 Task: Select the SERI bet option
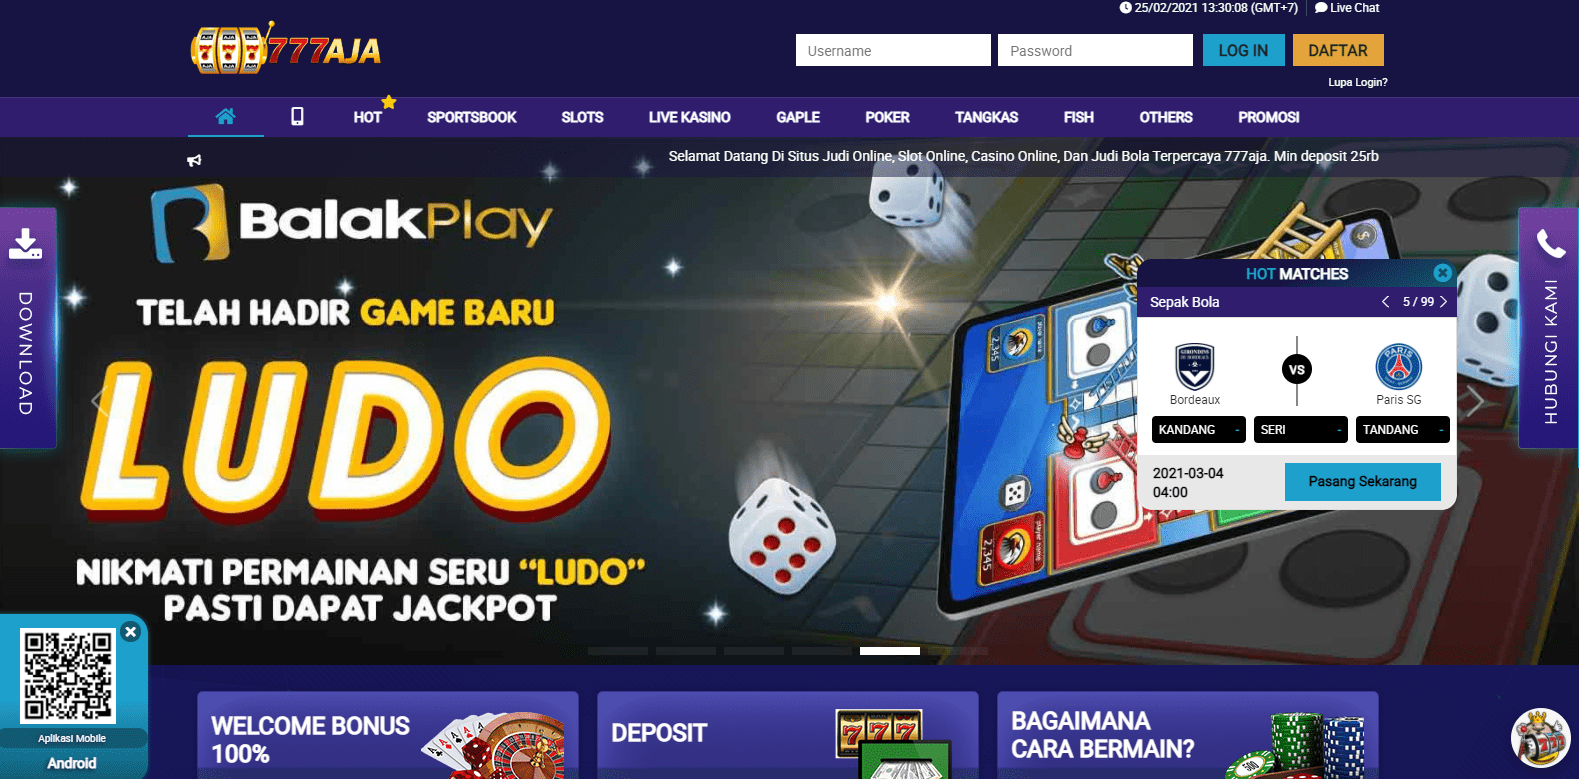[1301, 429]
